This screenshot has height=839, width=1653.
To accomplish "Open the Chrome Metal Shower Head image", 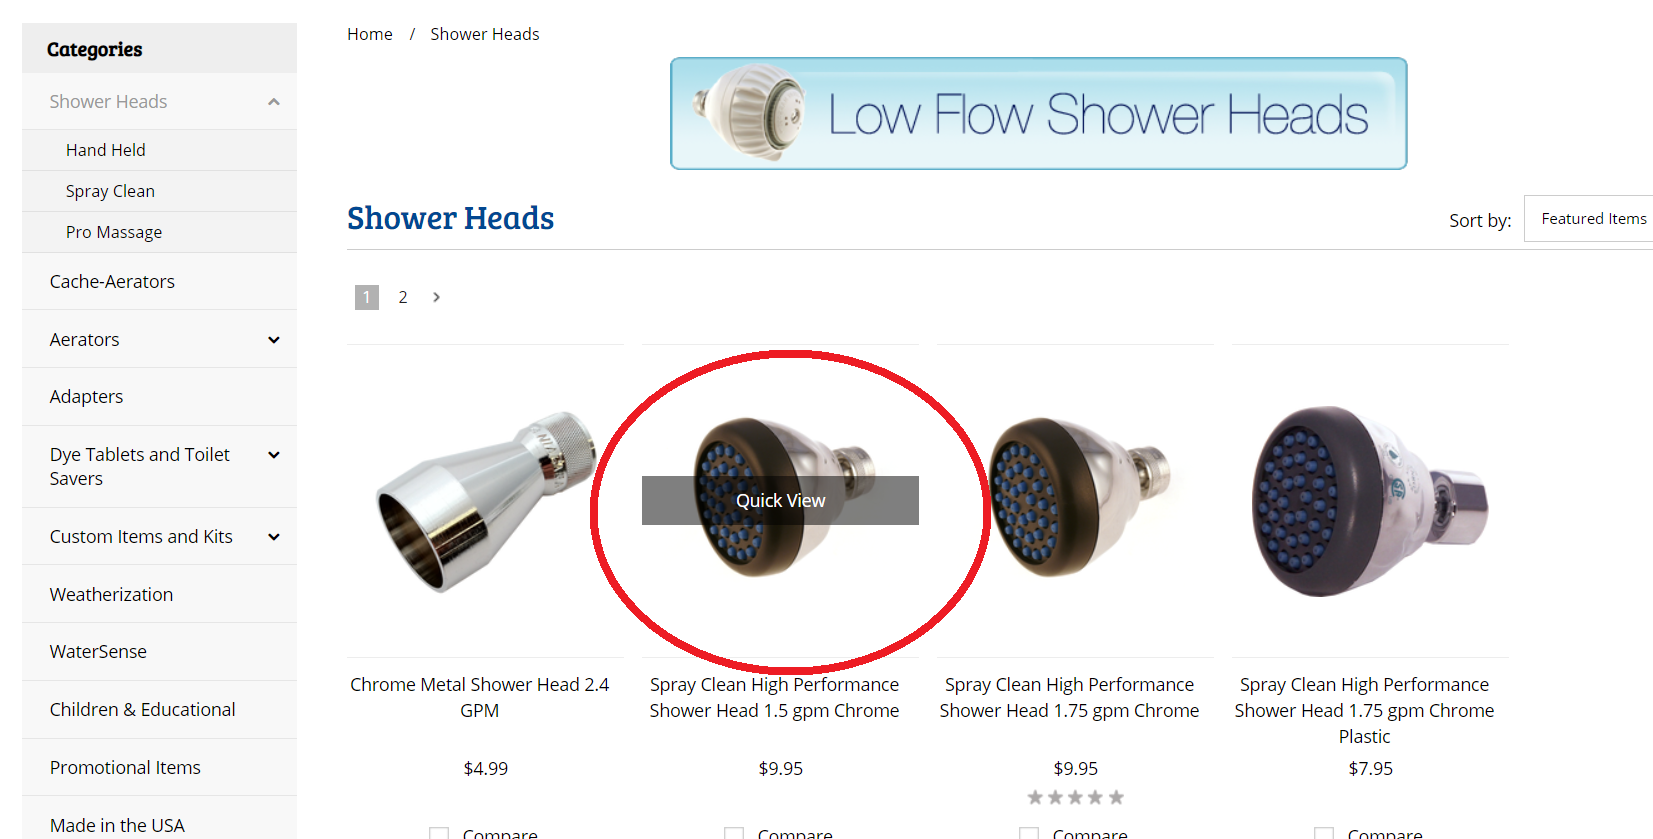I will coord(485,501).
